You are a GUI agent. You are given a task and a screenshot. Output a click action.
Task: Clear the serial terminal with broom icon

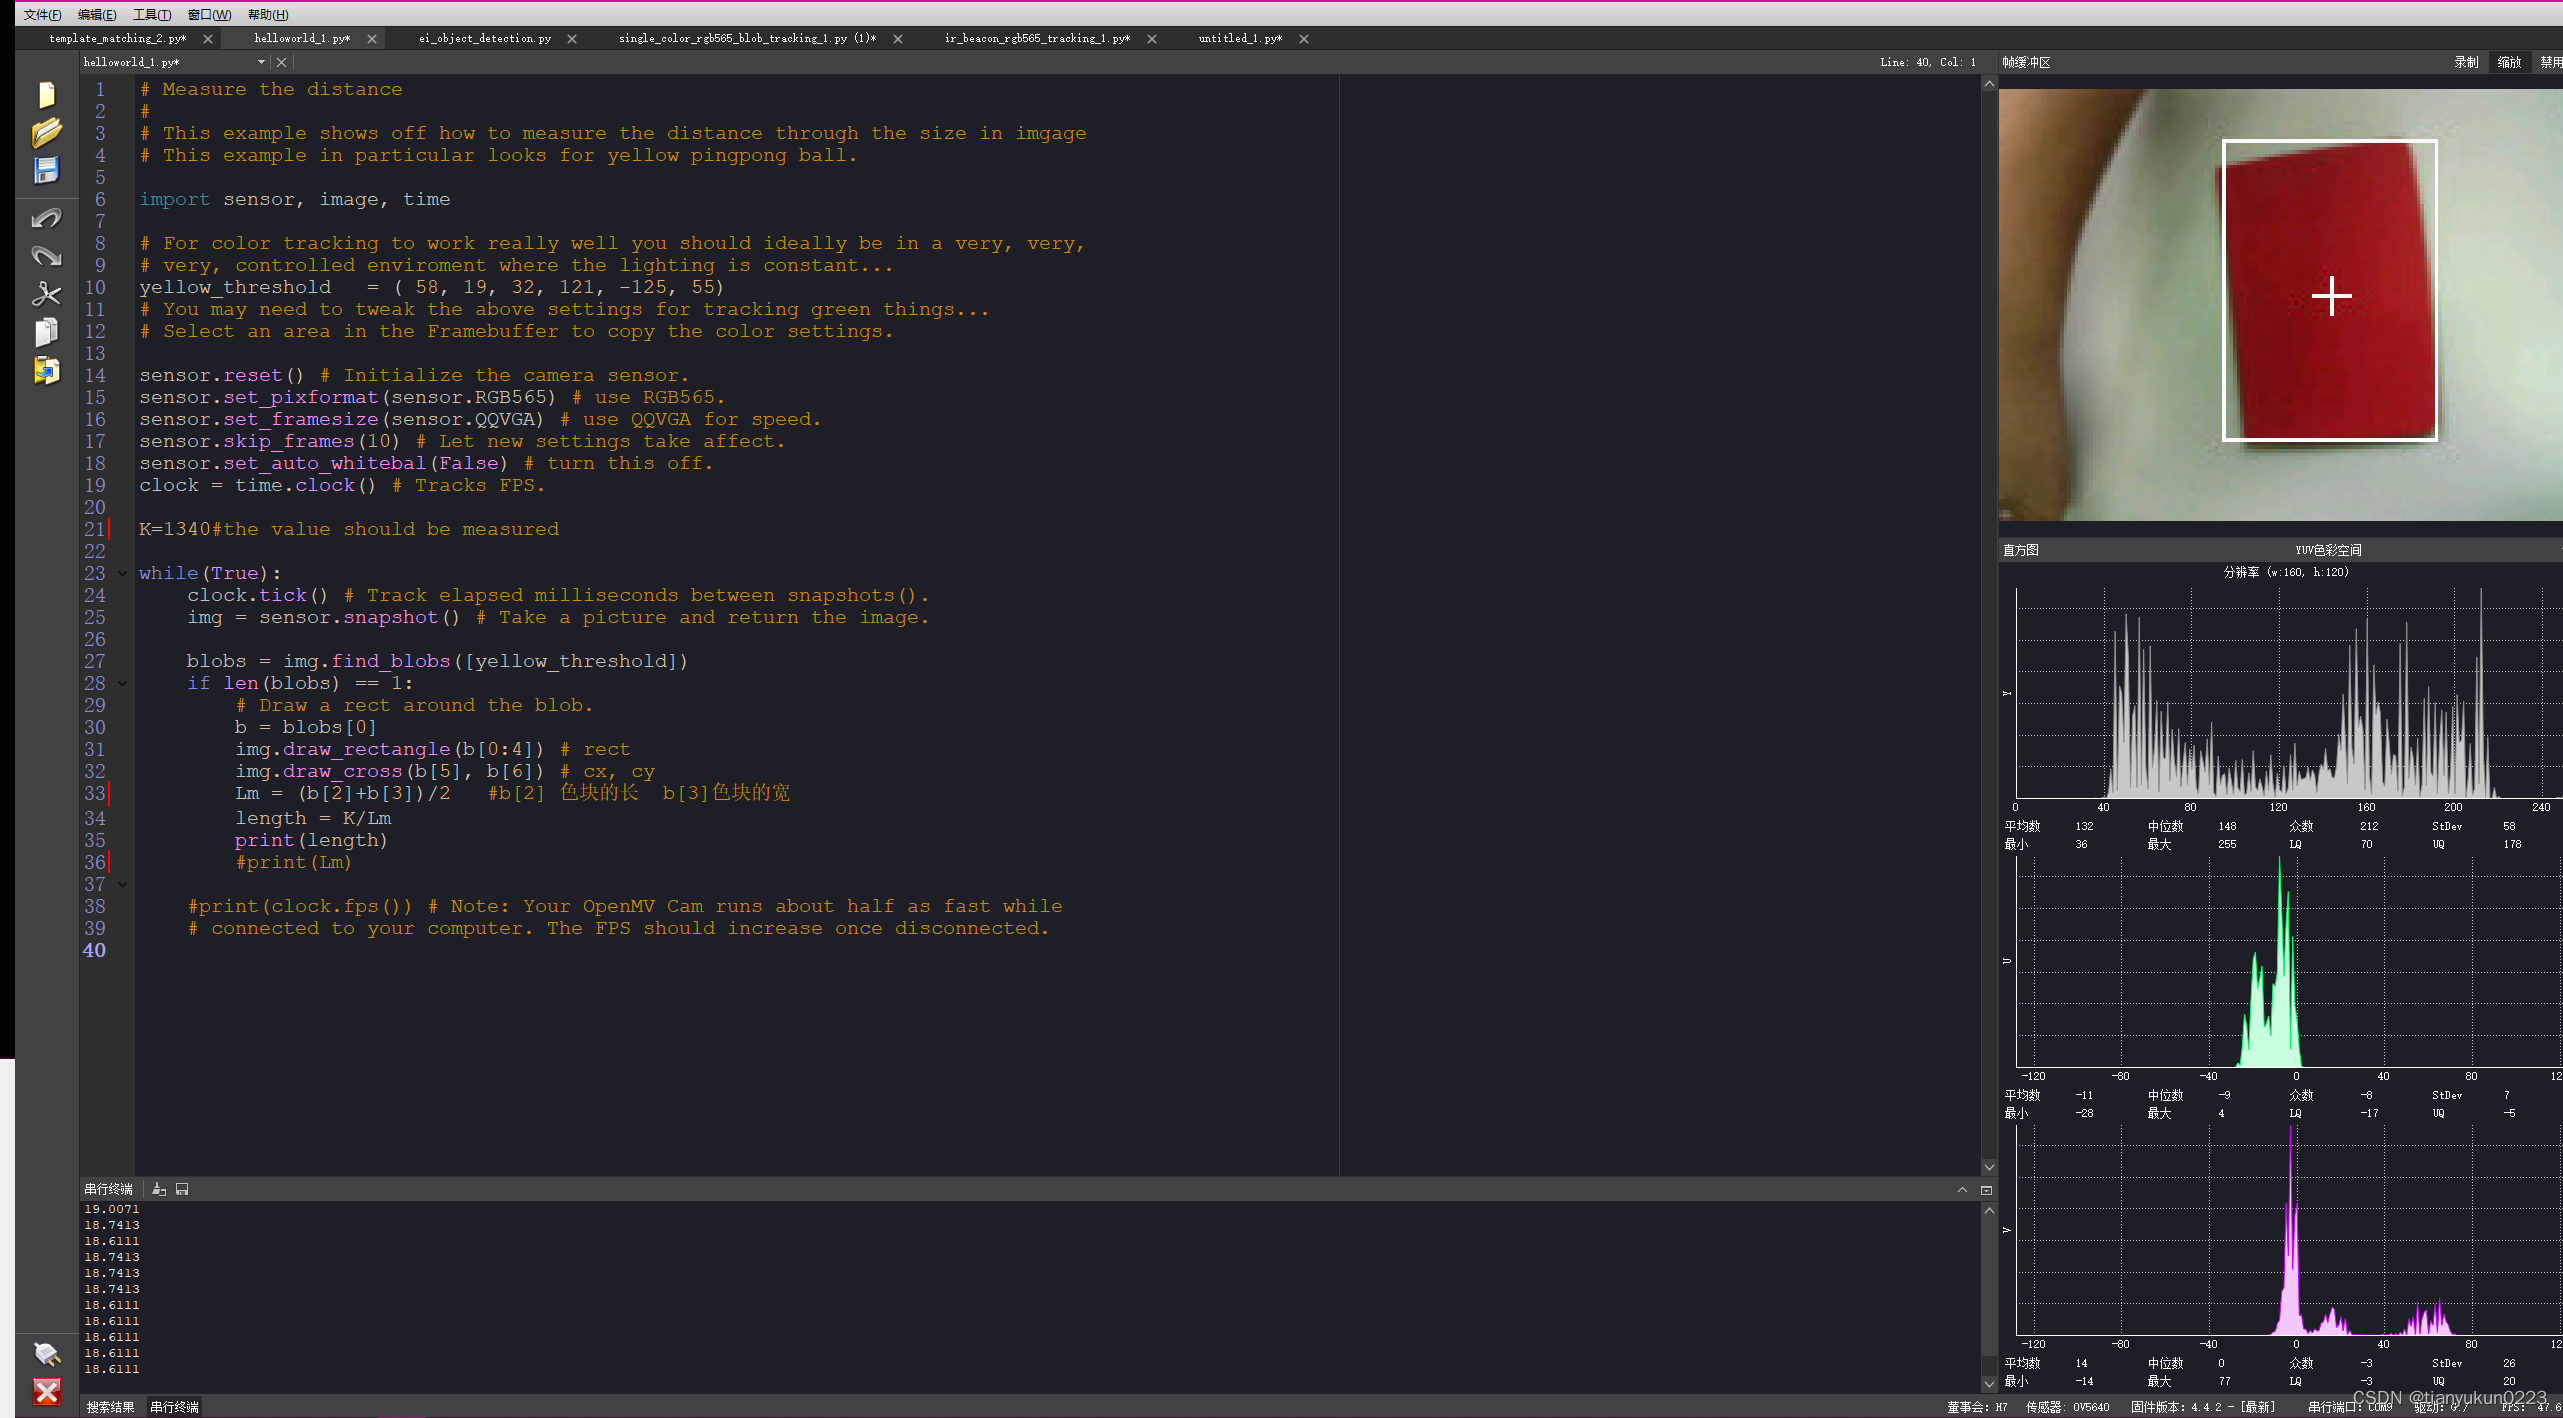pyautogui.click(x=159, y=1189)
